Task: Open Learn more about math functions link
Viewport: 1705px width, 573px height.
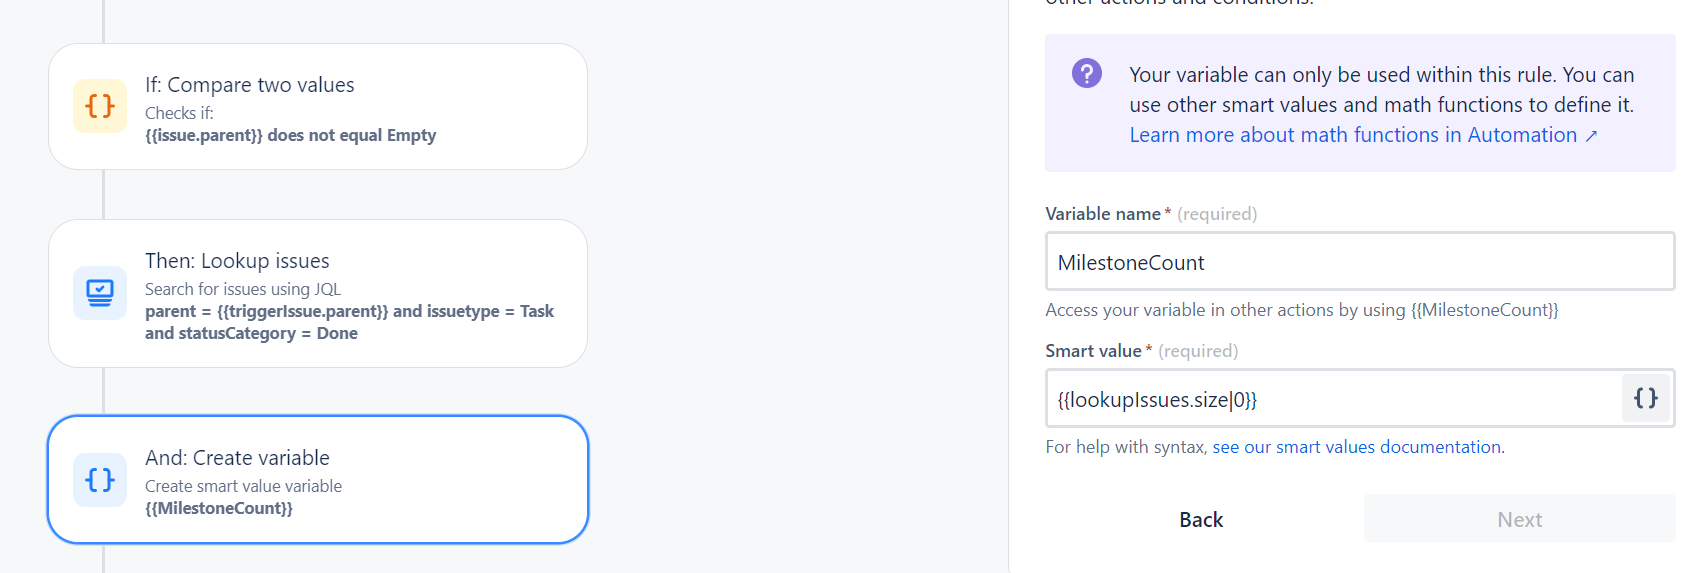Action: (x=1352, y=135)
